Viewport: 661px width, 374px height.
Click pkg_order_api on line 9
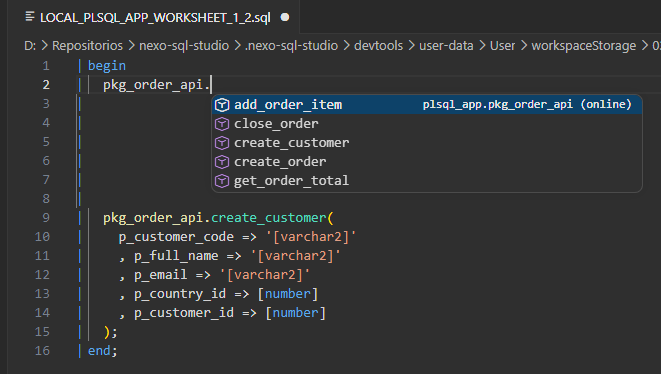[x=153, y=218]
